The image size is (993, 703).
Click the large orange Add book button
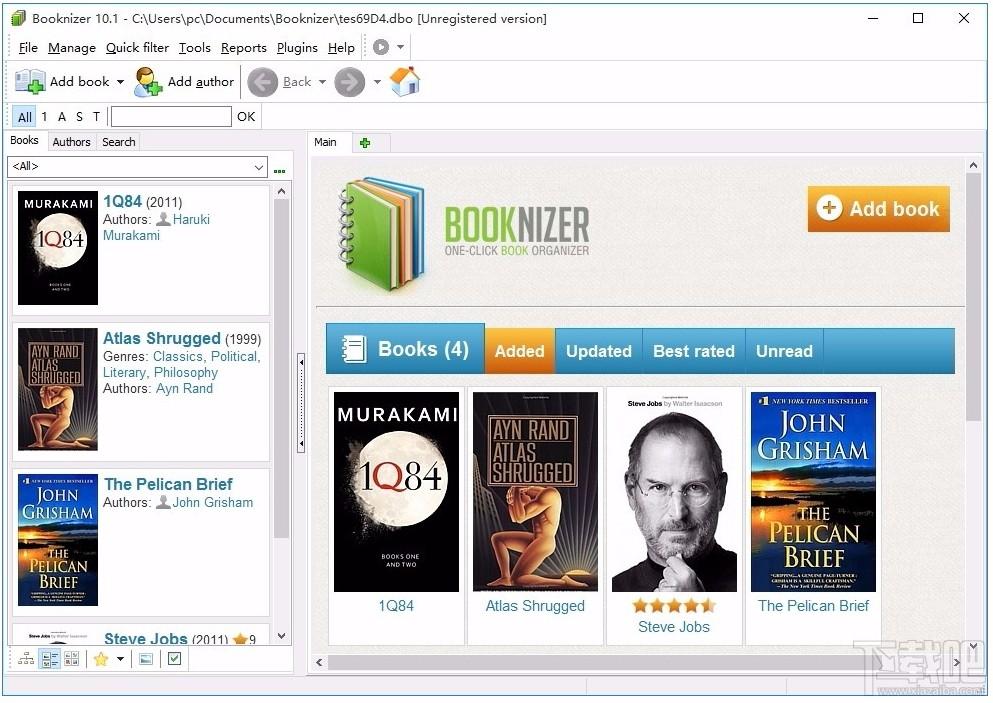(878, 209)
